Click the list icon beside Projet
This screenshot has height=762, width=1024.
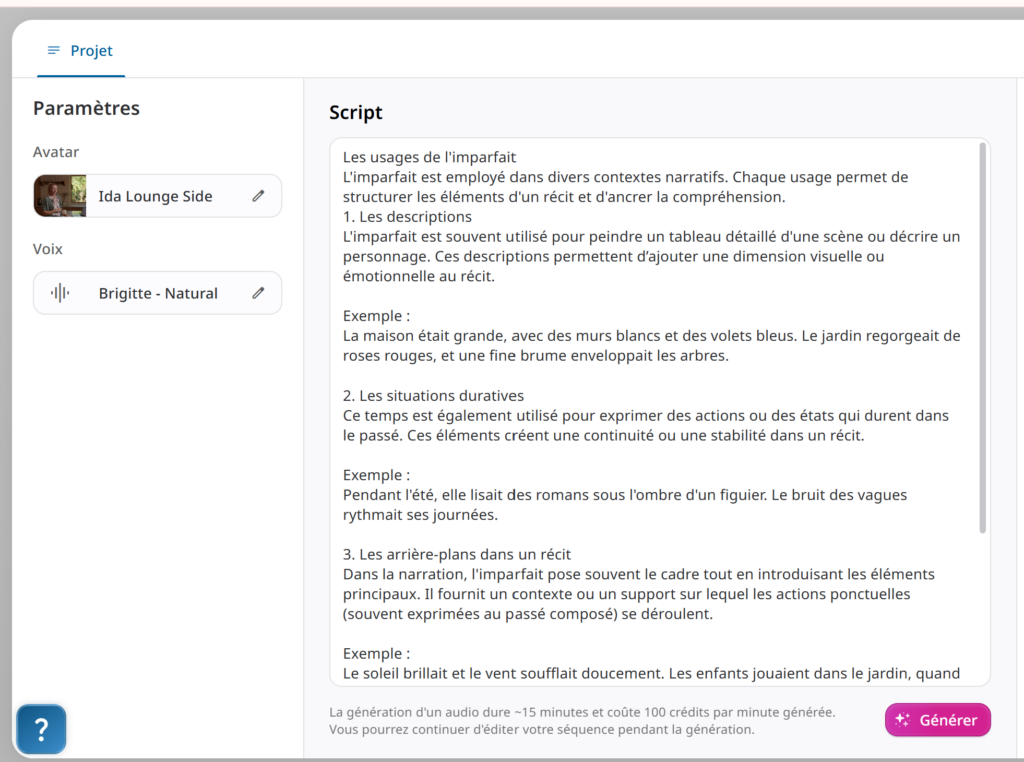click(53, 51)
